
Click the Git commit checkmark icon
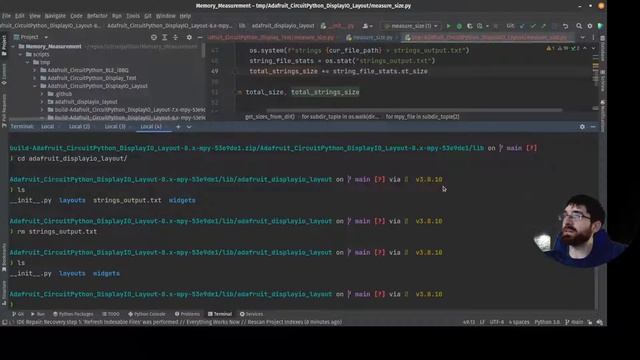point(533,26)
